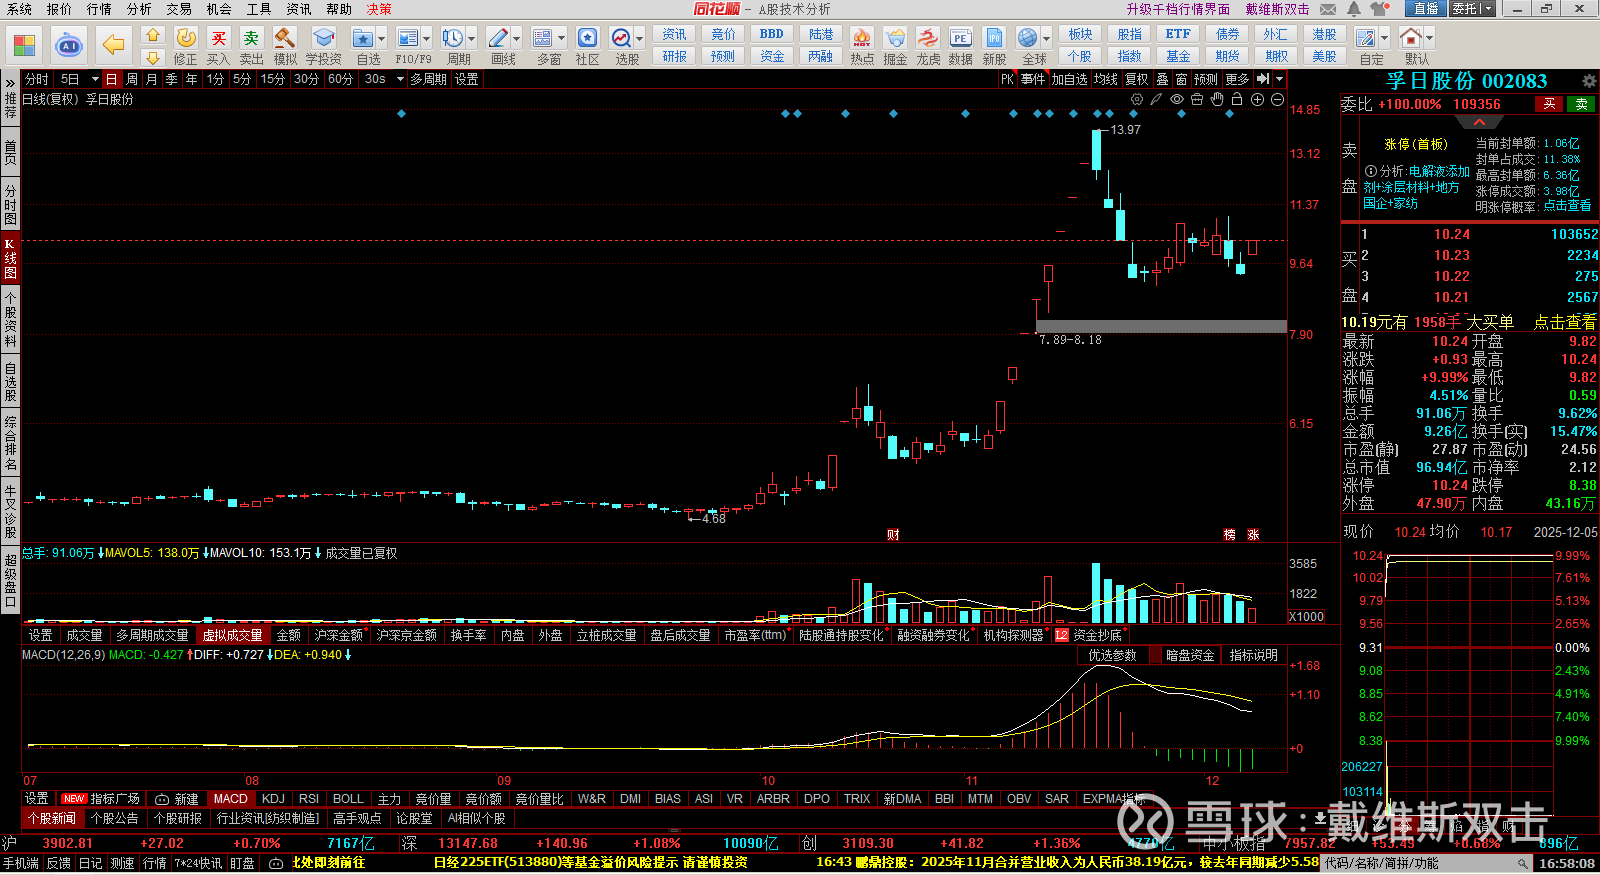This screenshot has height=875, width=1600.
Task: Open the 全球 dropdown arrow
Action: pyautogui.click(x=1046, y=39)
